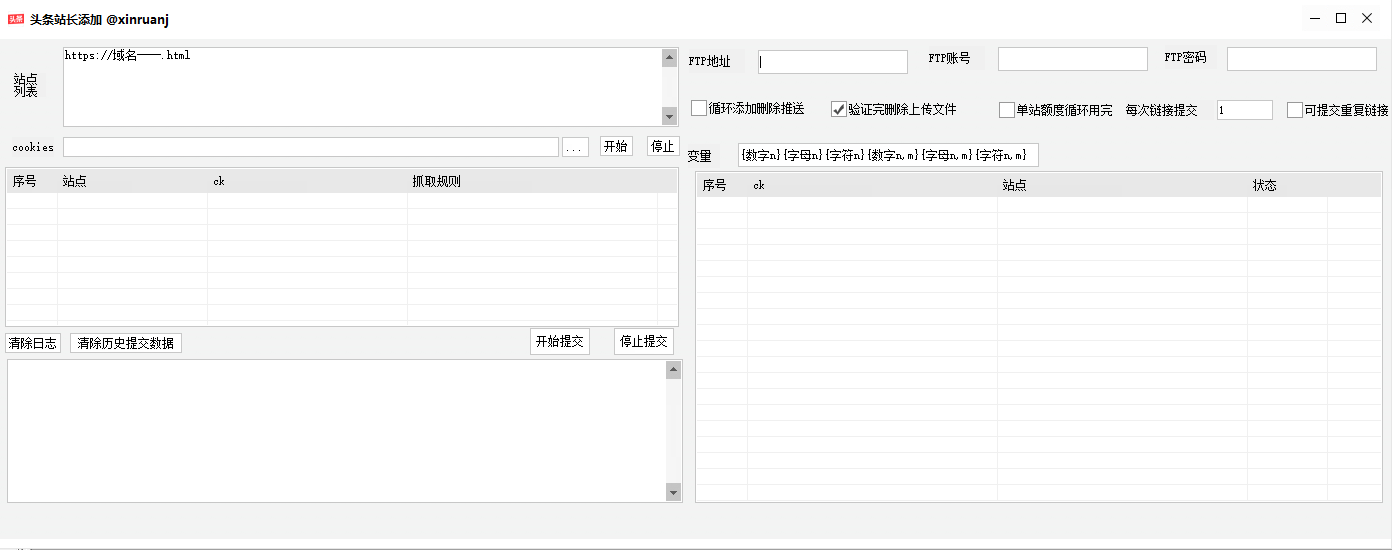The image size is (1392, 550).
Task: Click the log area scroll-up arrow
Action: pos(673,371)
